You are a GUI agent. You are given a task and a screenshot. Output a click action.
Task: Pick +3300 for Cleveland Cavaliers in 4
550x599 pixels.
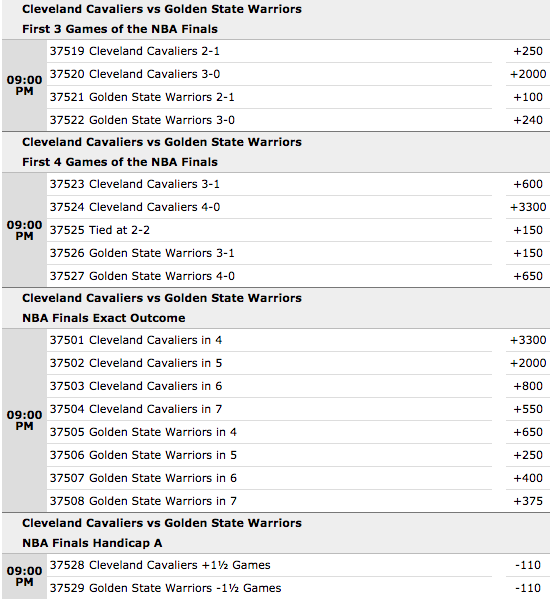coord(528,340)
